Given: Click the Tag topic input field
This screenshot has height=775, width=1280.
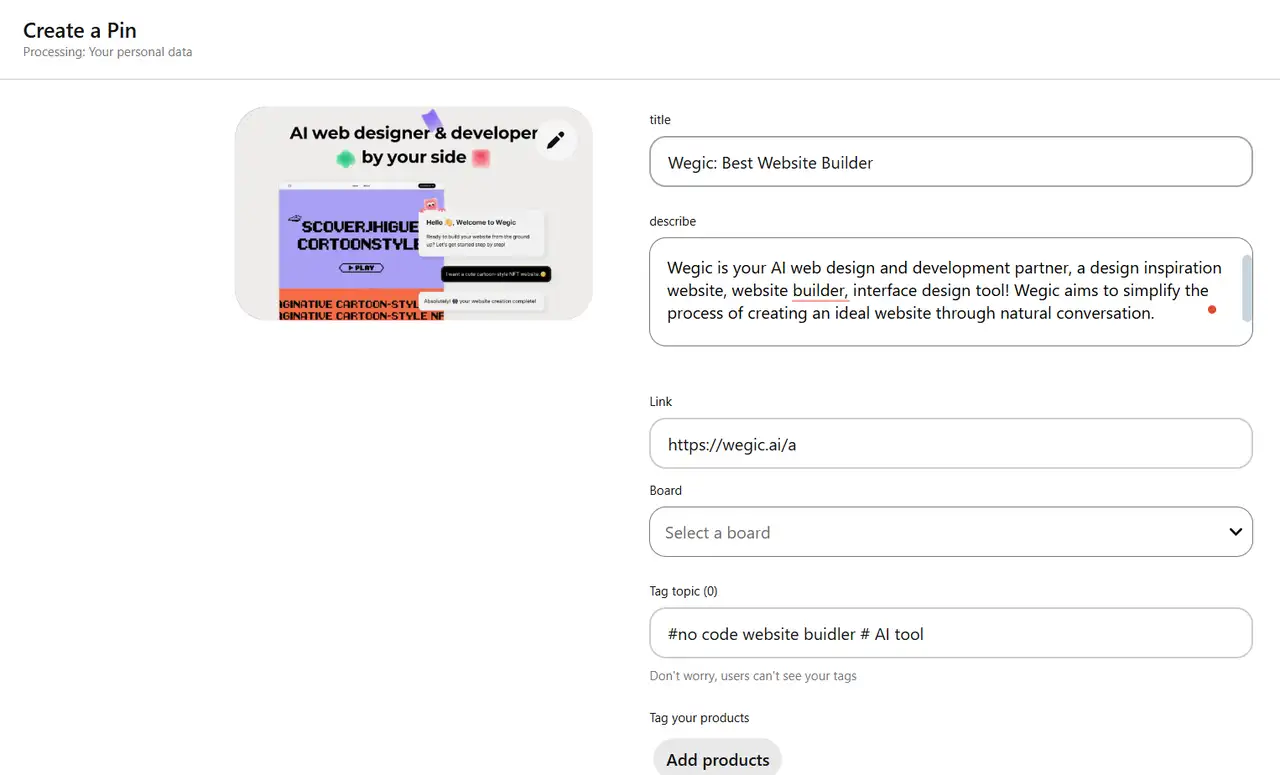Looking at the screenshot, I should (951, 633).
